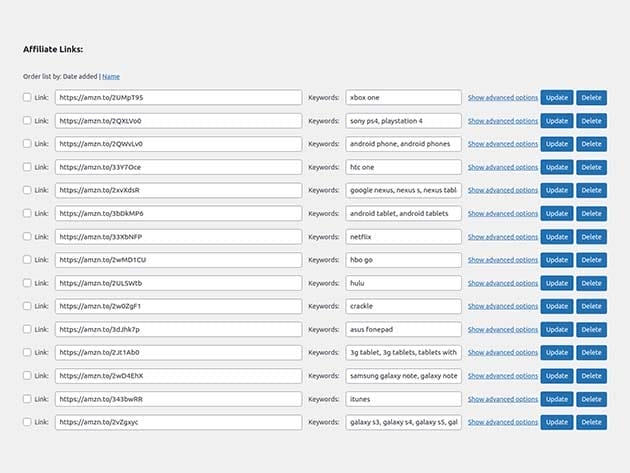Delete the android phone affiliate link
The height and width of the screenshot is (473, 630).
(x=591, y=144)
